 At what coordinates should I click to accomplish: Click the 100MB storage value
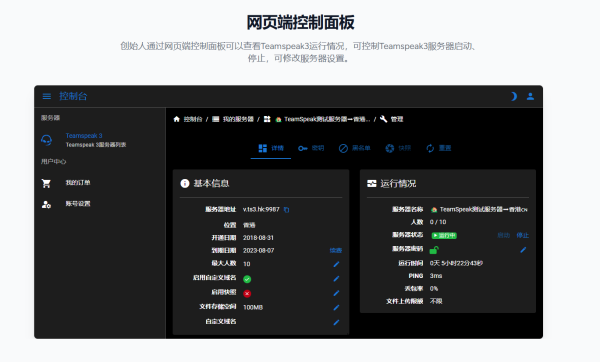tap(253, 307)
